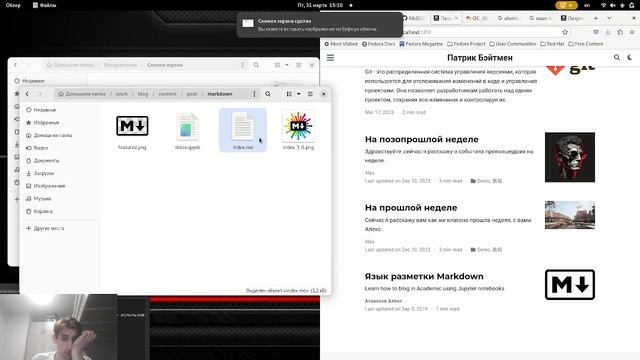
Task: Open the list-all-tabs chevron in browser
Action: coord(609,18)
